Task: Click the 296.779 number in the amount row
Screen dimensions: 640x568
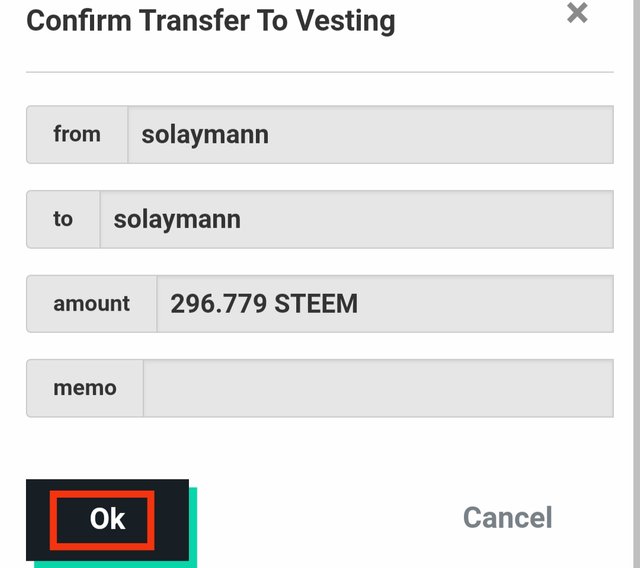Action: [x=218, y=304]
